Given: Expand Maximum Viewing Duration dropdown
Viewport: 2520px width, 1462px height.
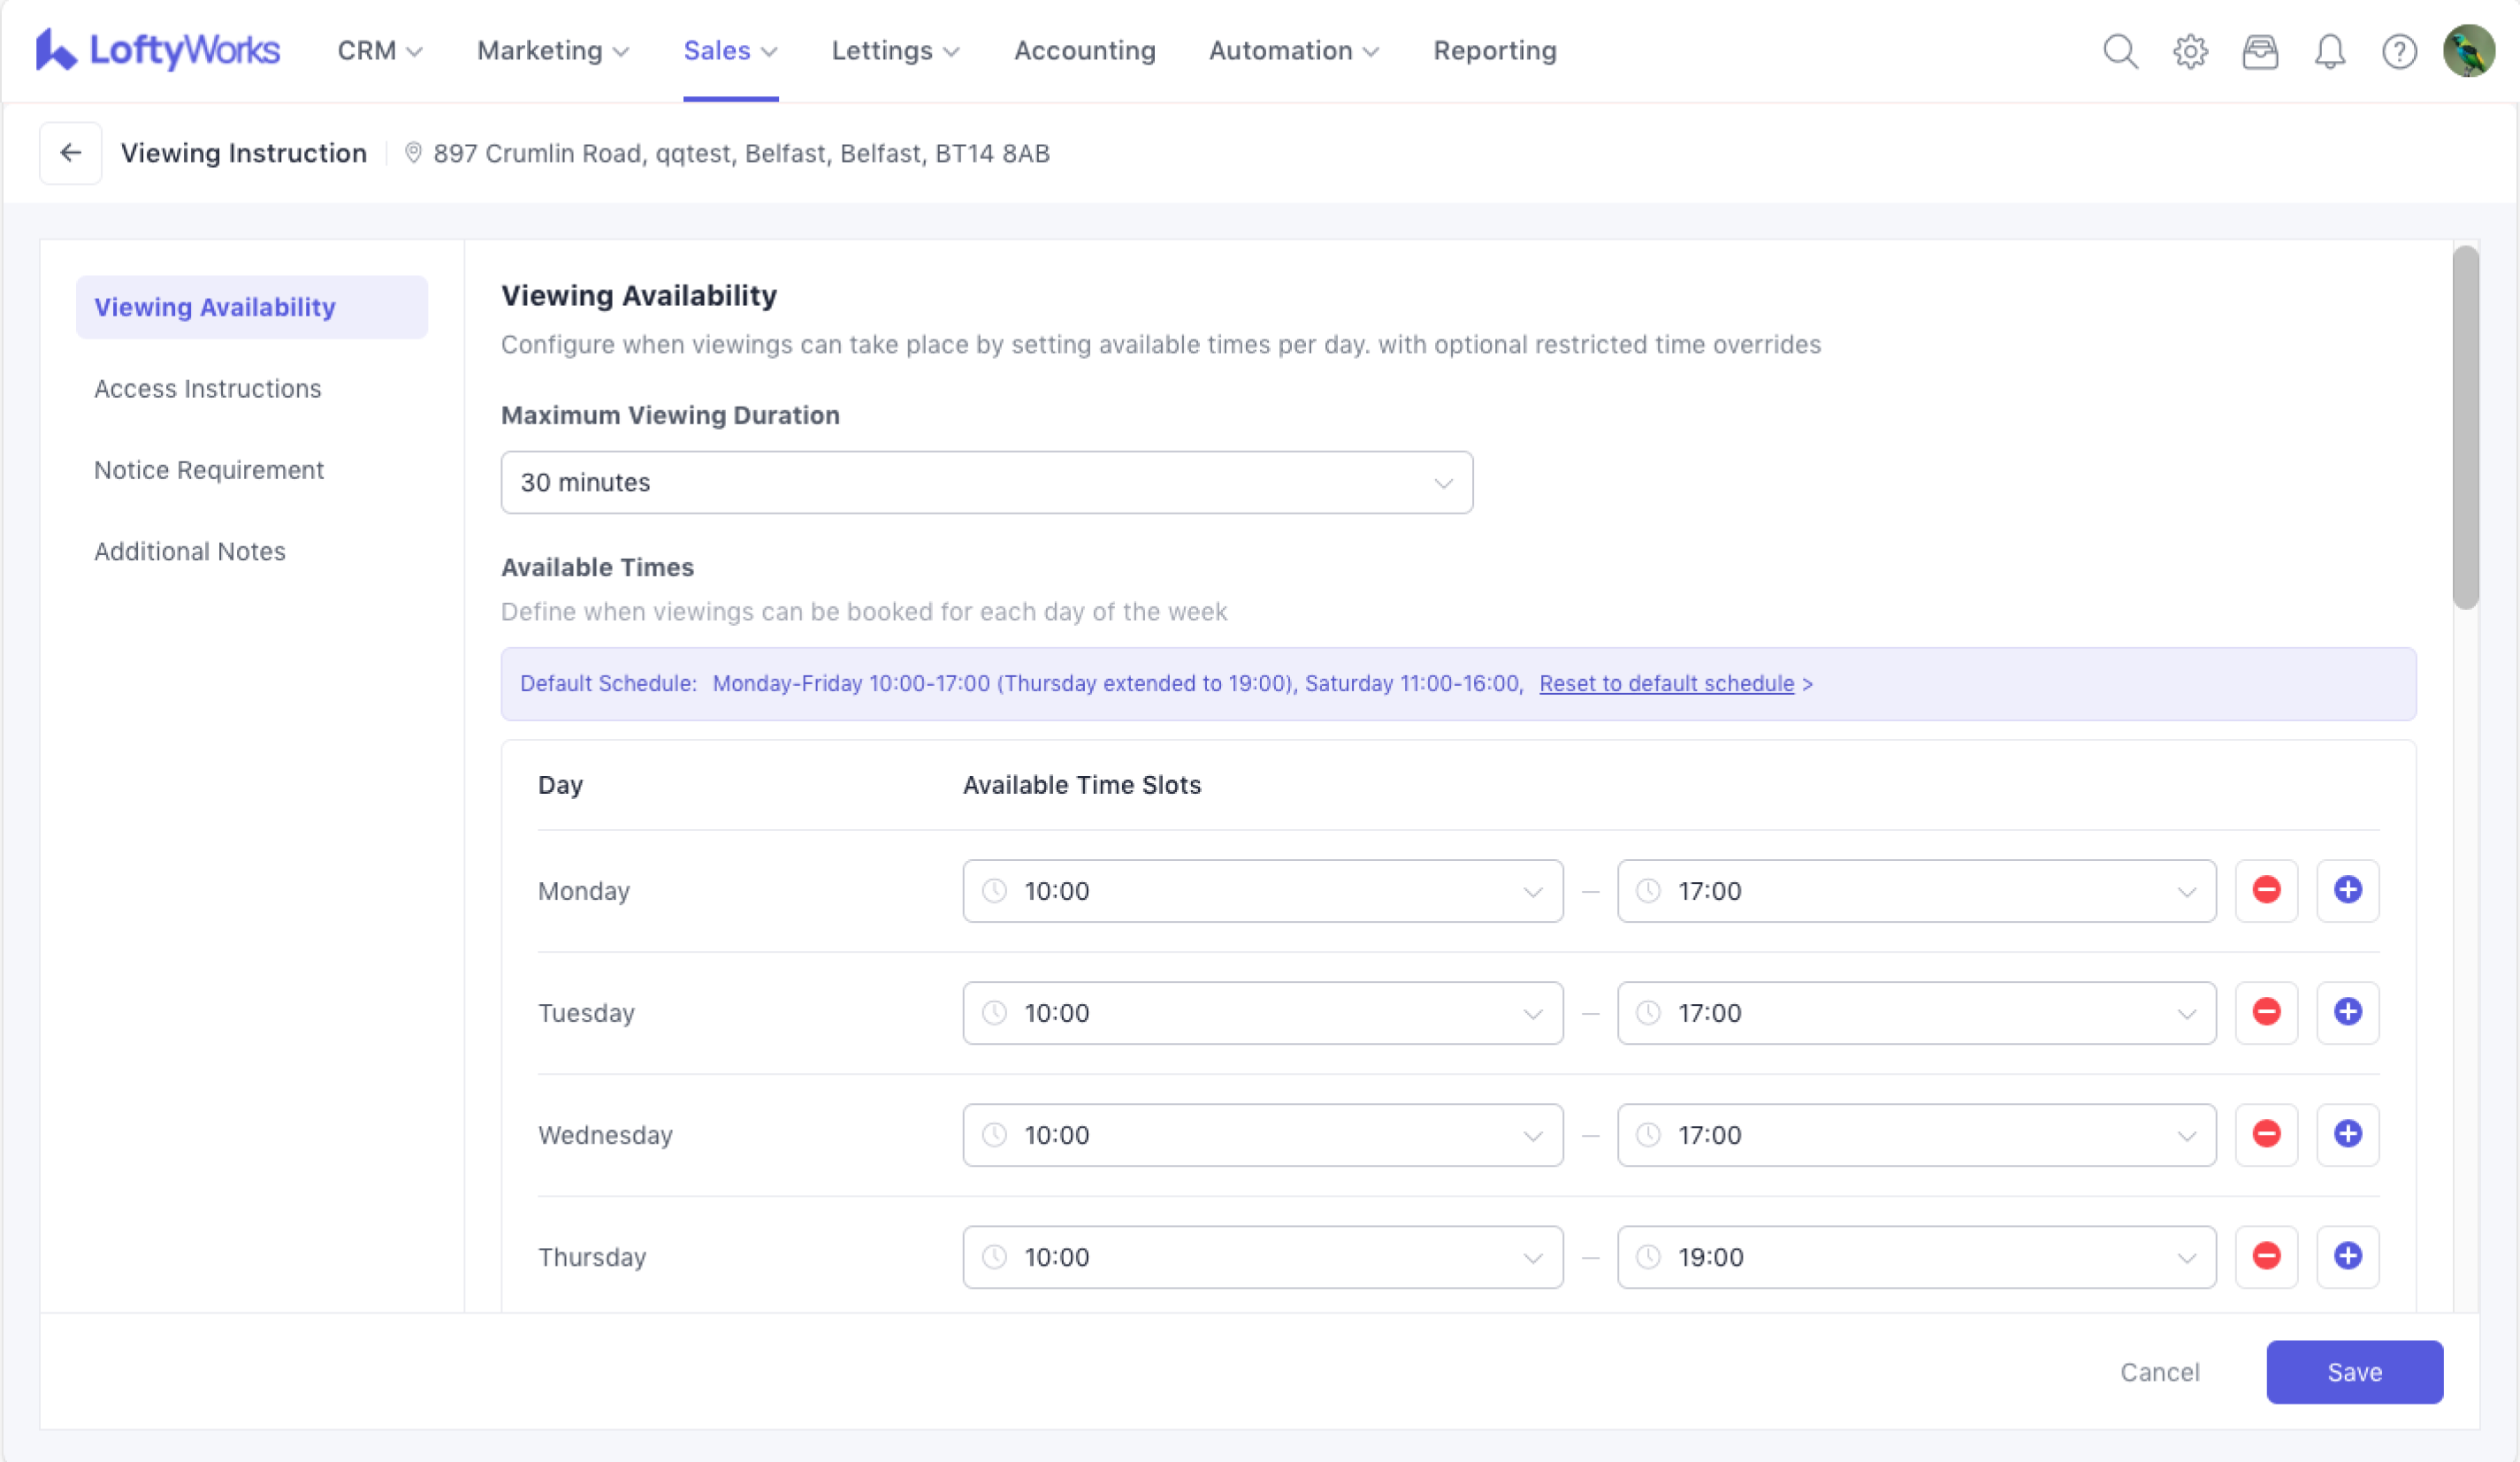Looking at the screenshot, I should pos(986,482).
